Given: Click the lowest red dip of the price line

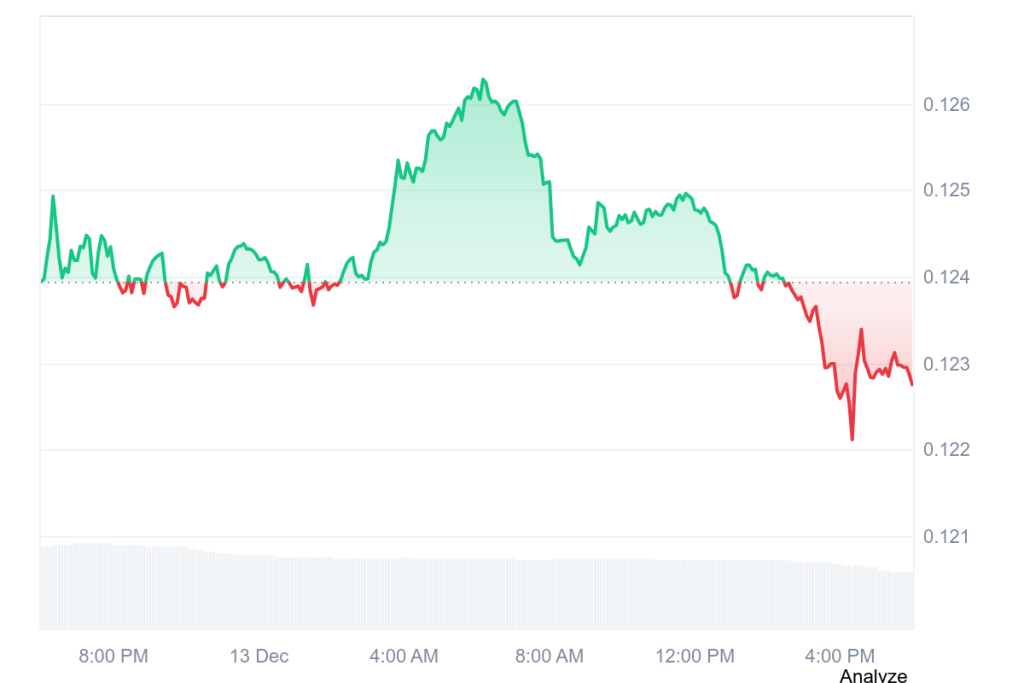Looking at the screenshot, I should pos(852,438).
